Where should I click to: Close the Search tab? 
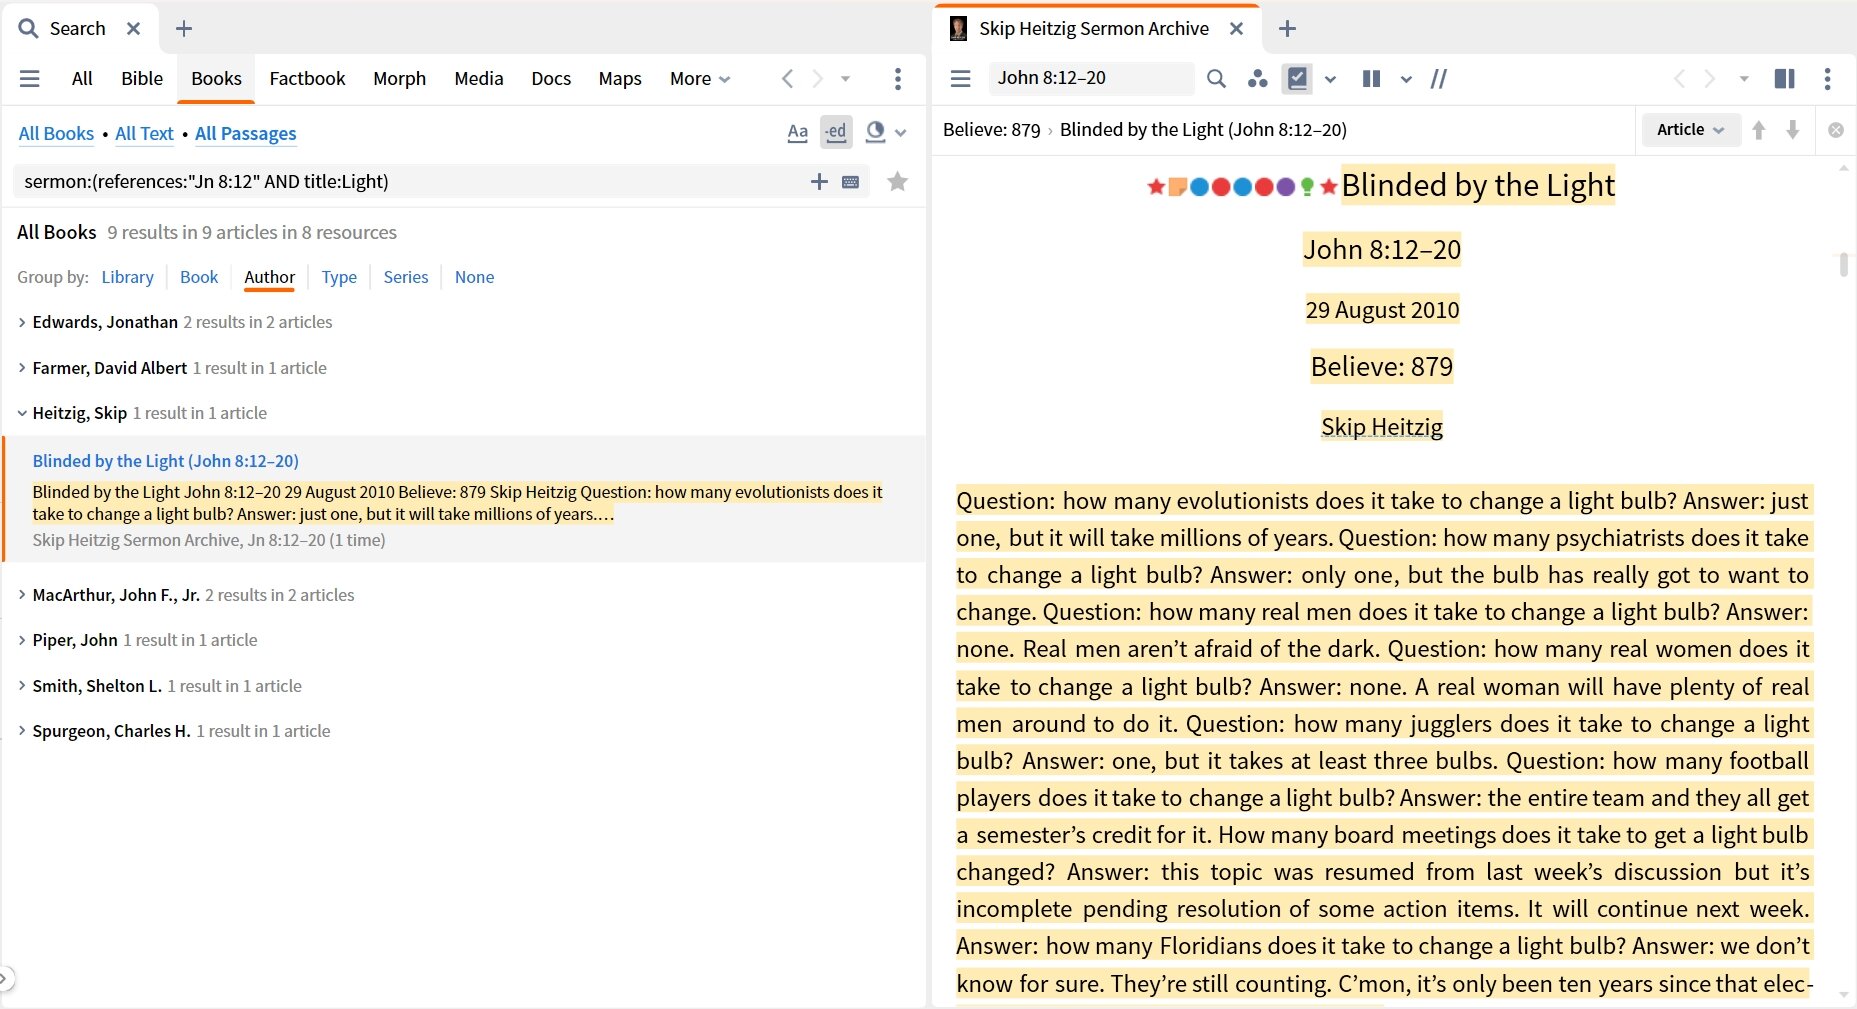coord(133,29)
